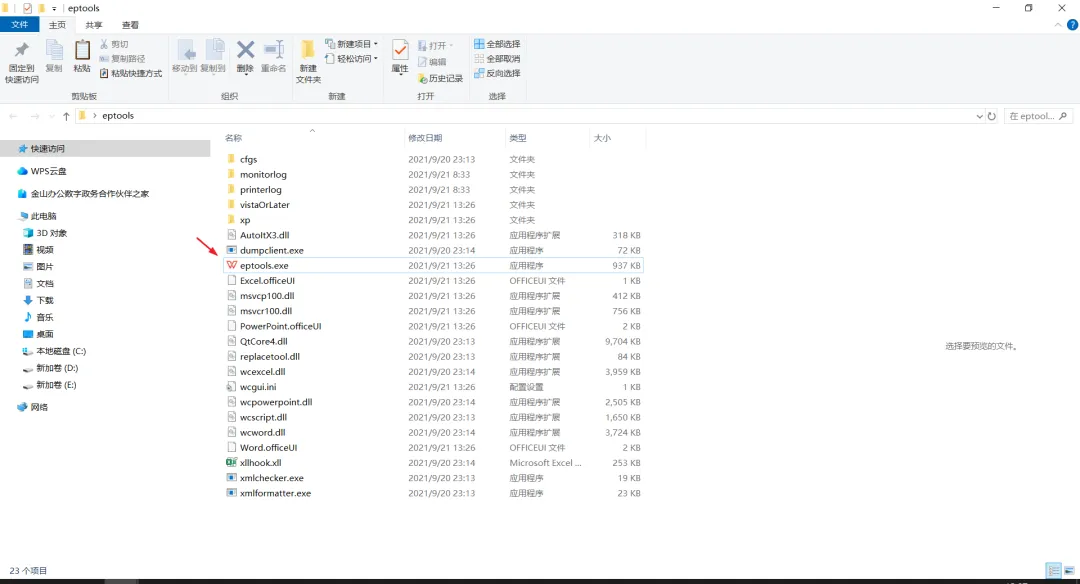Sort by Size column header

[603, 138]
